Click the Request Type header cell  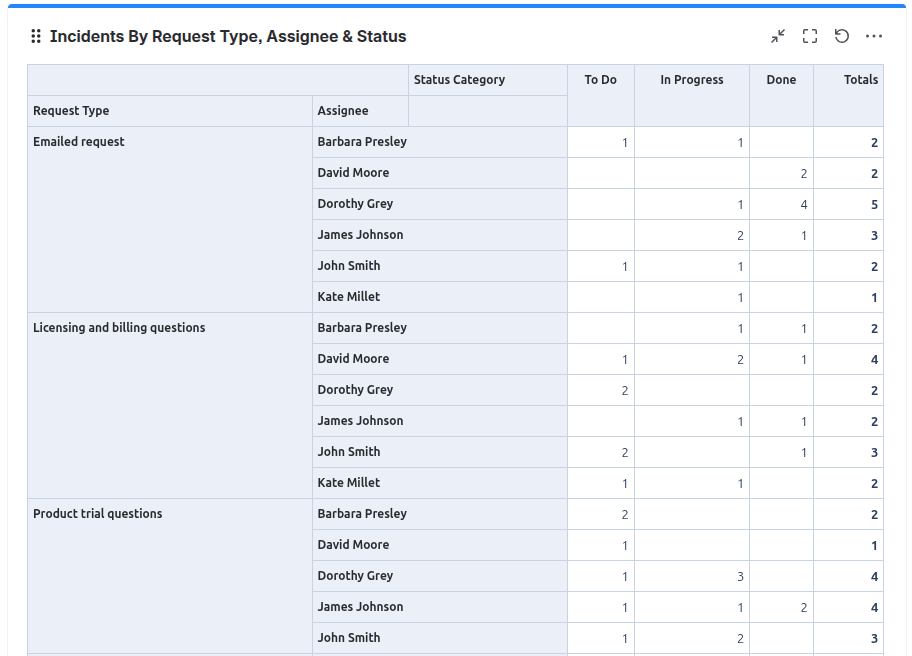pyautogui.click(x=170, y=111)
